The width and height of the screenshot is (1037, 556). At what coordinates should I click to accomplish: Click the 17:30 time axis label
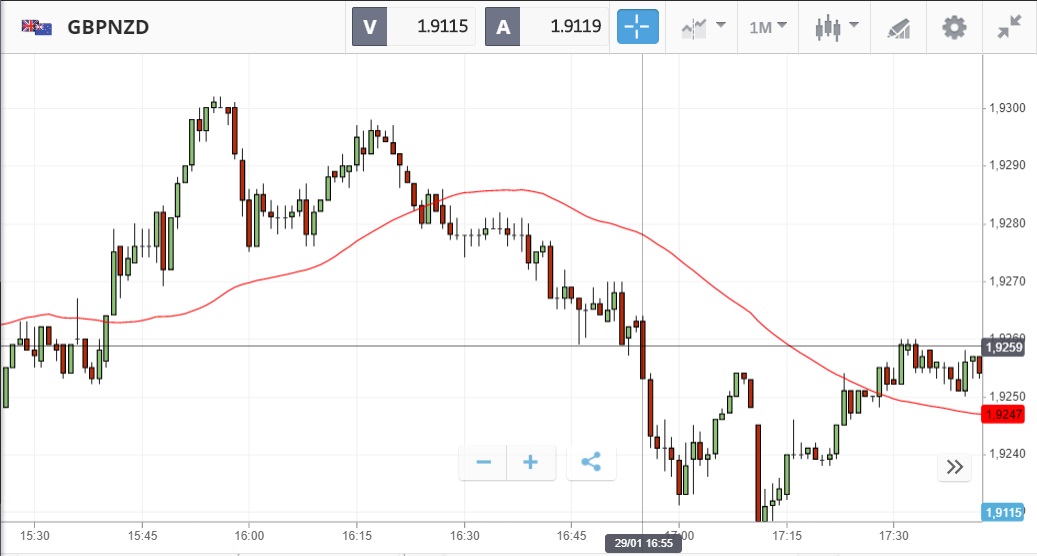tap(893, 536)
